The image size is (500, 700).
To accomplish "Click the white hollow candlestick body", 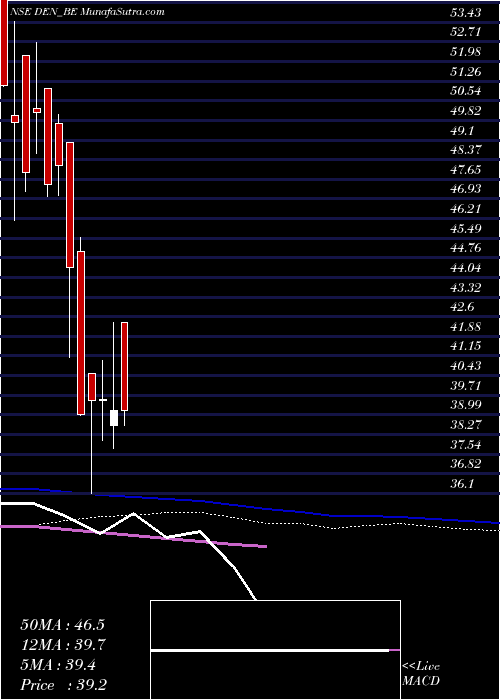I will click(114, 418).
